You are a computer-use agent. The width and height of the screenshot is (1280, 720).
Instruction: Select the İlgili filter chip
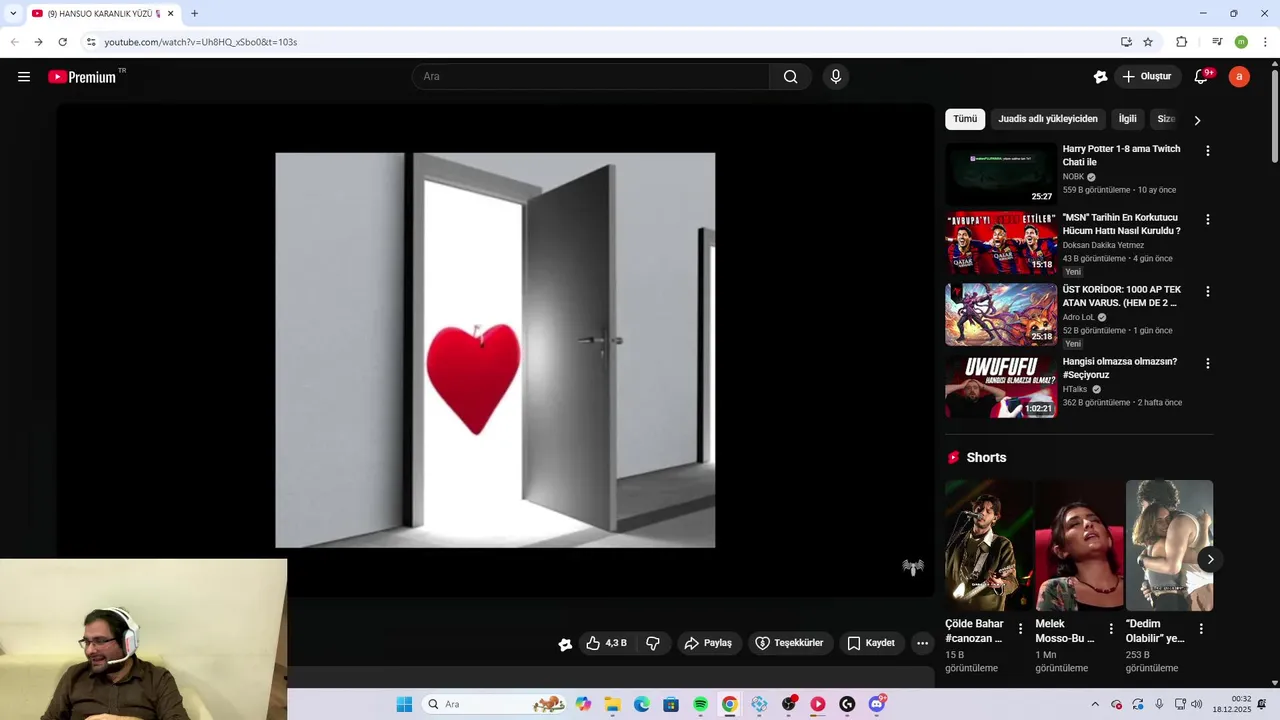(x=1128, y=119)
